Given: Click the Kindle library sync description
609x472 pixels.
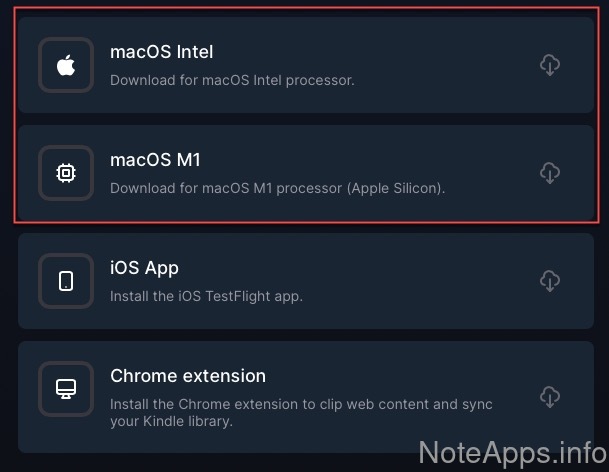Looking at the screenshot, I should pos(300,413).
